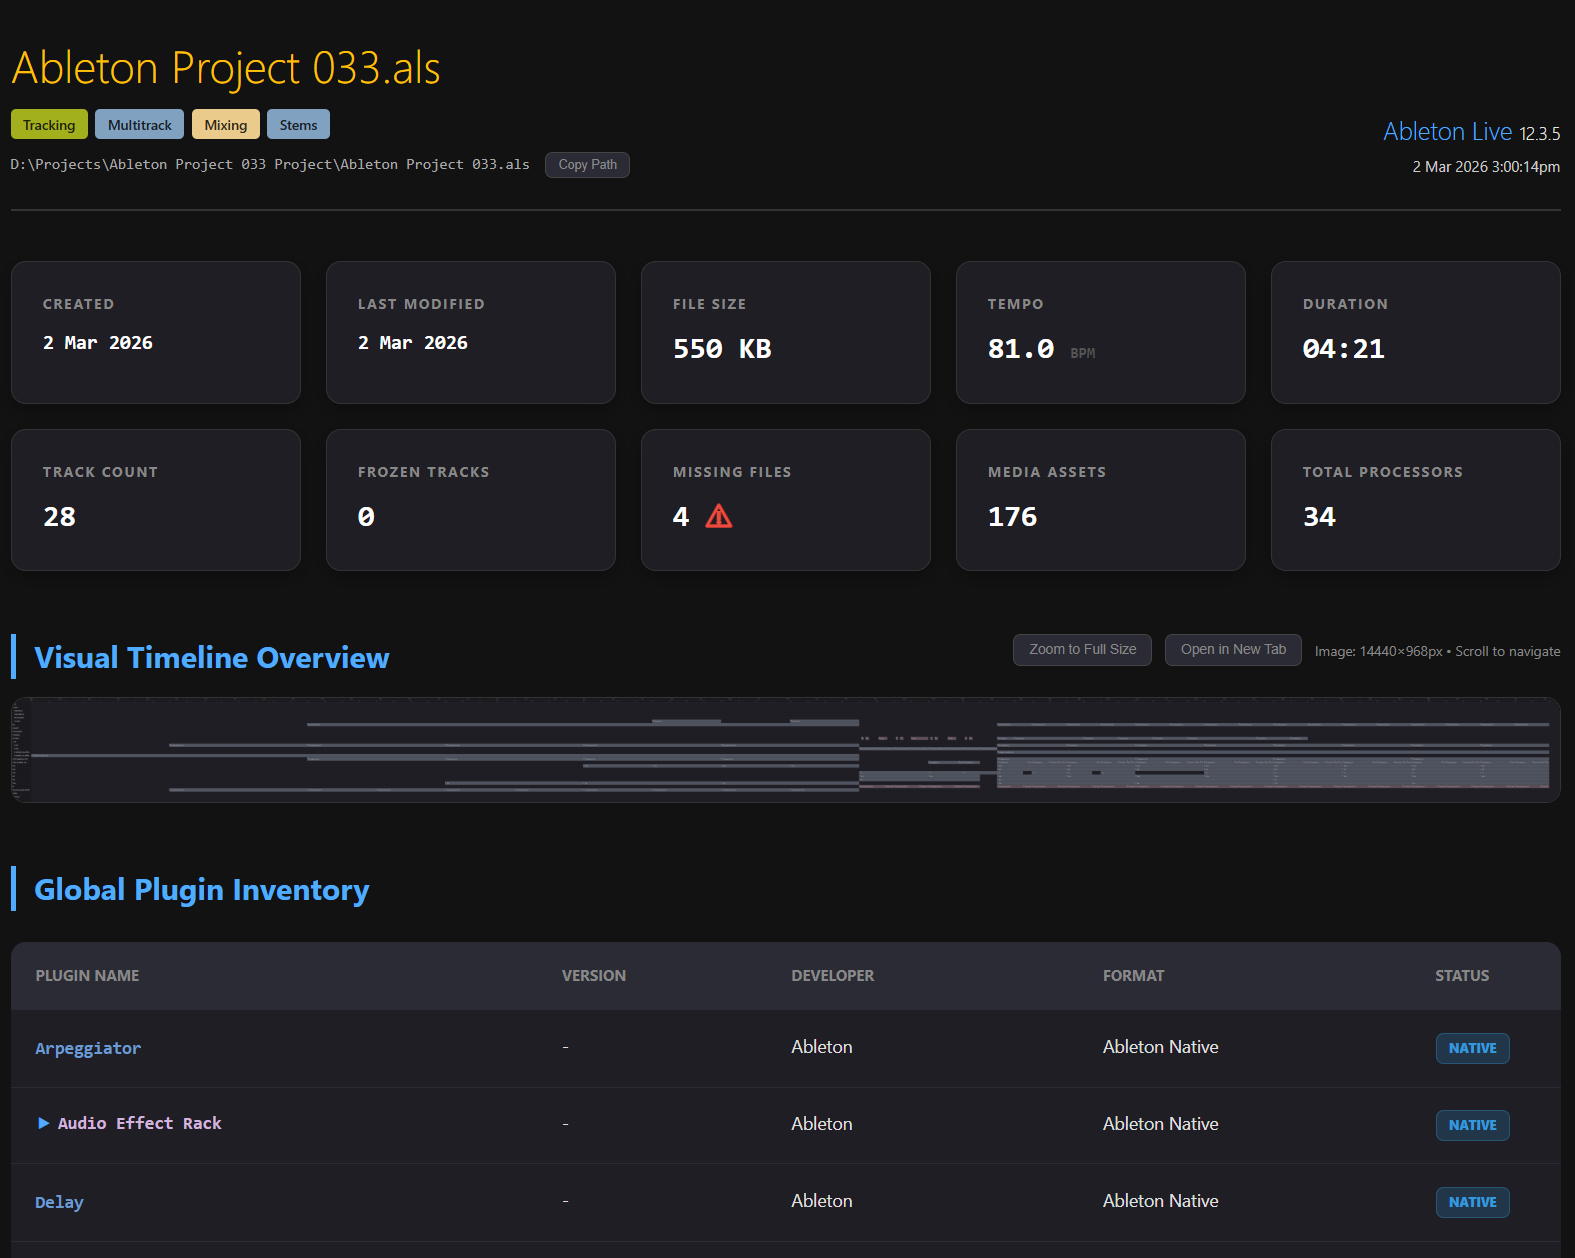Click the Version column header

point(593,976)
